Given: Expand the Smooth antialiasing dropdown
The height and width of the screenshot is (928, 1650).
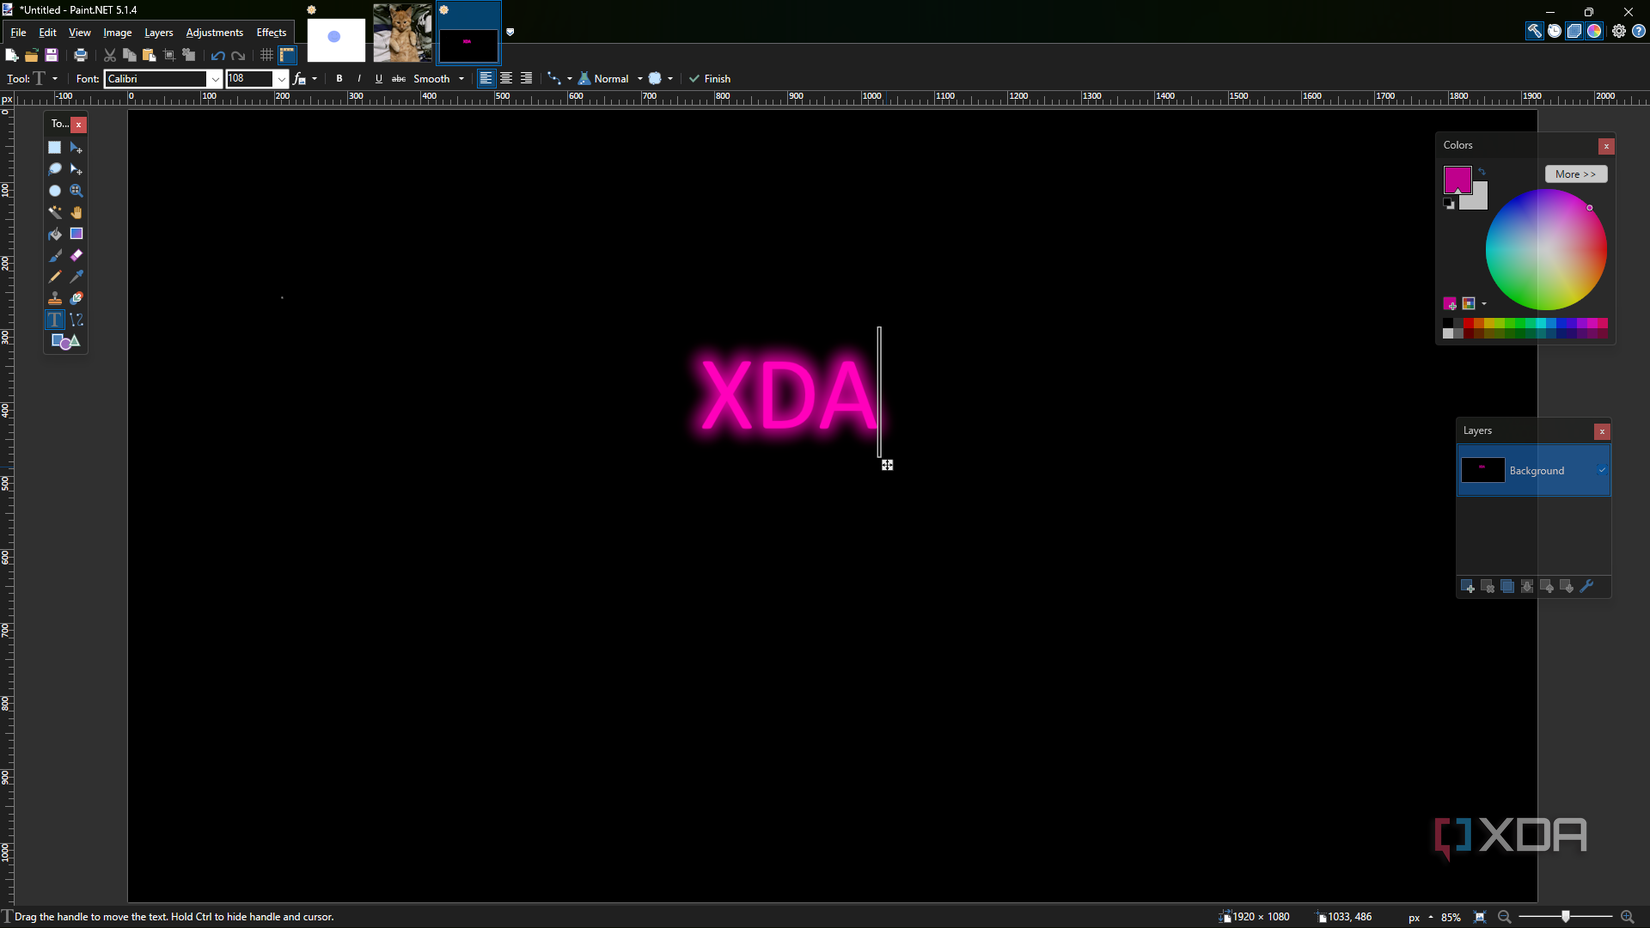Looking at the screenshot, I should 462,78.
